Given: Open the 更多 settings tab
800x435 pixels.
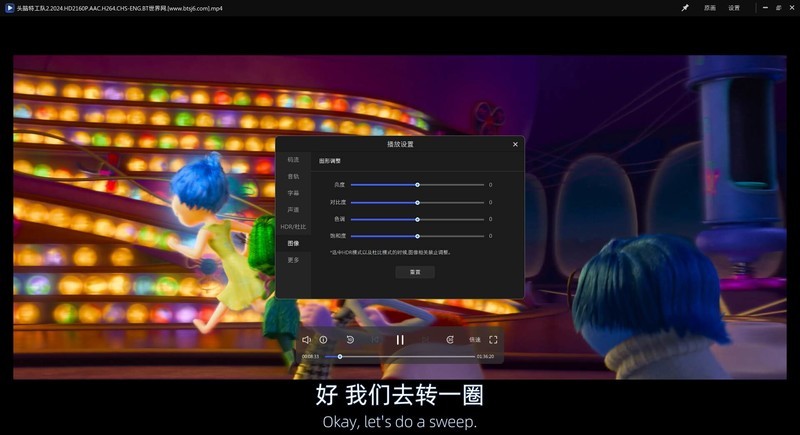Looking at the screenshot, I should point(293,260).
